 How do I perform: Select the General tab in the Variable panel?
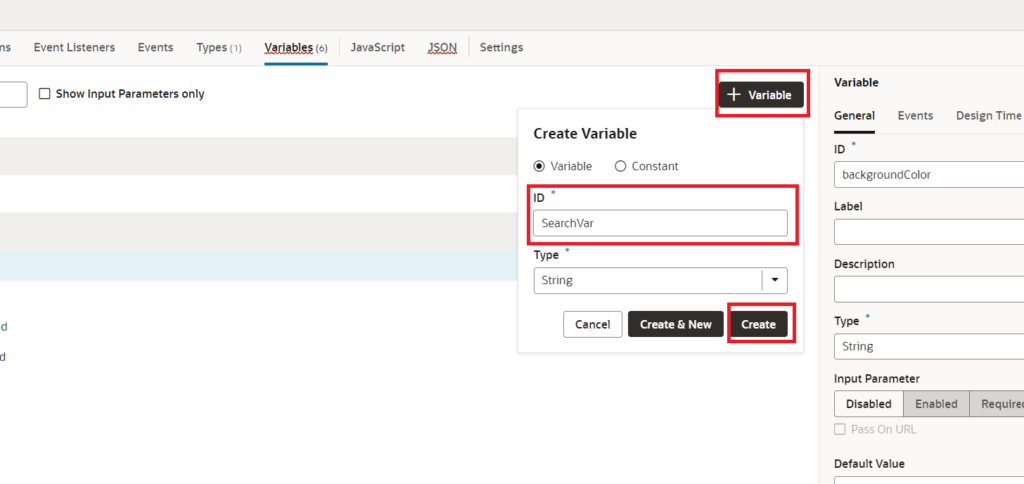tap(854, 116)
